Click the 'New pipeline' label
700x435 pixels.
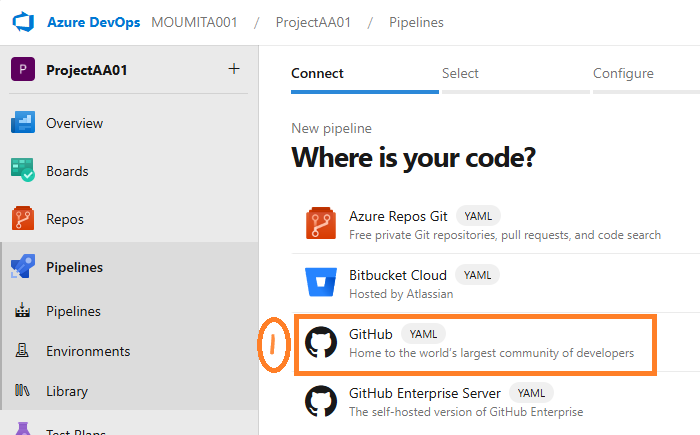[x=331, y=129]
